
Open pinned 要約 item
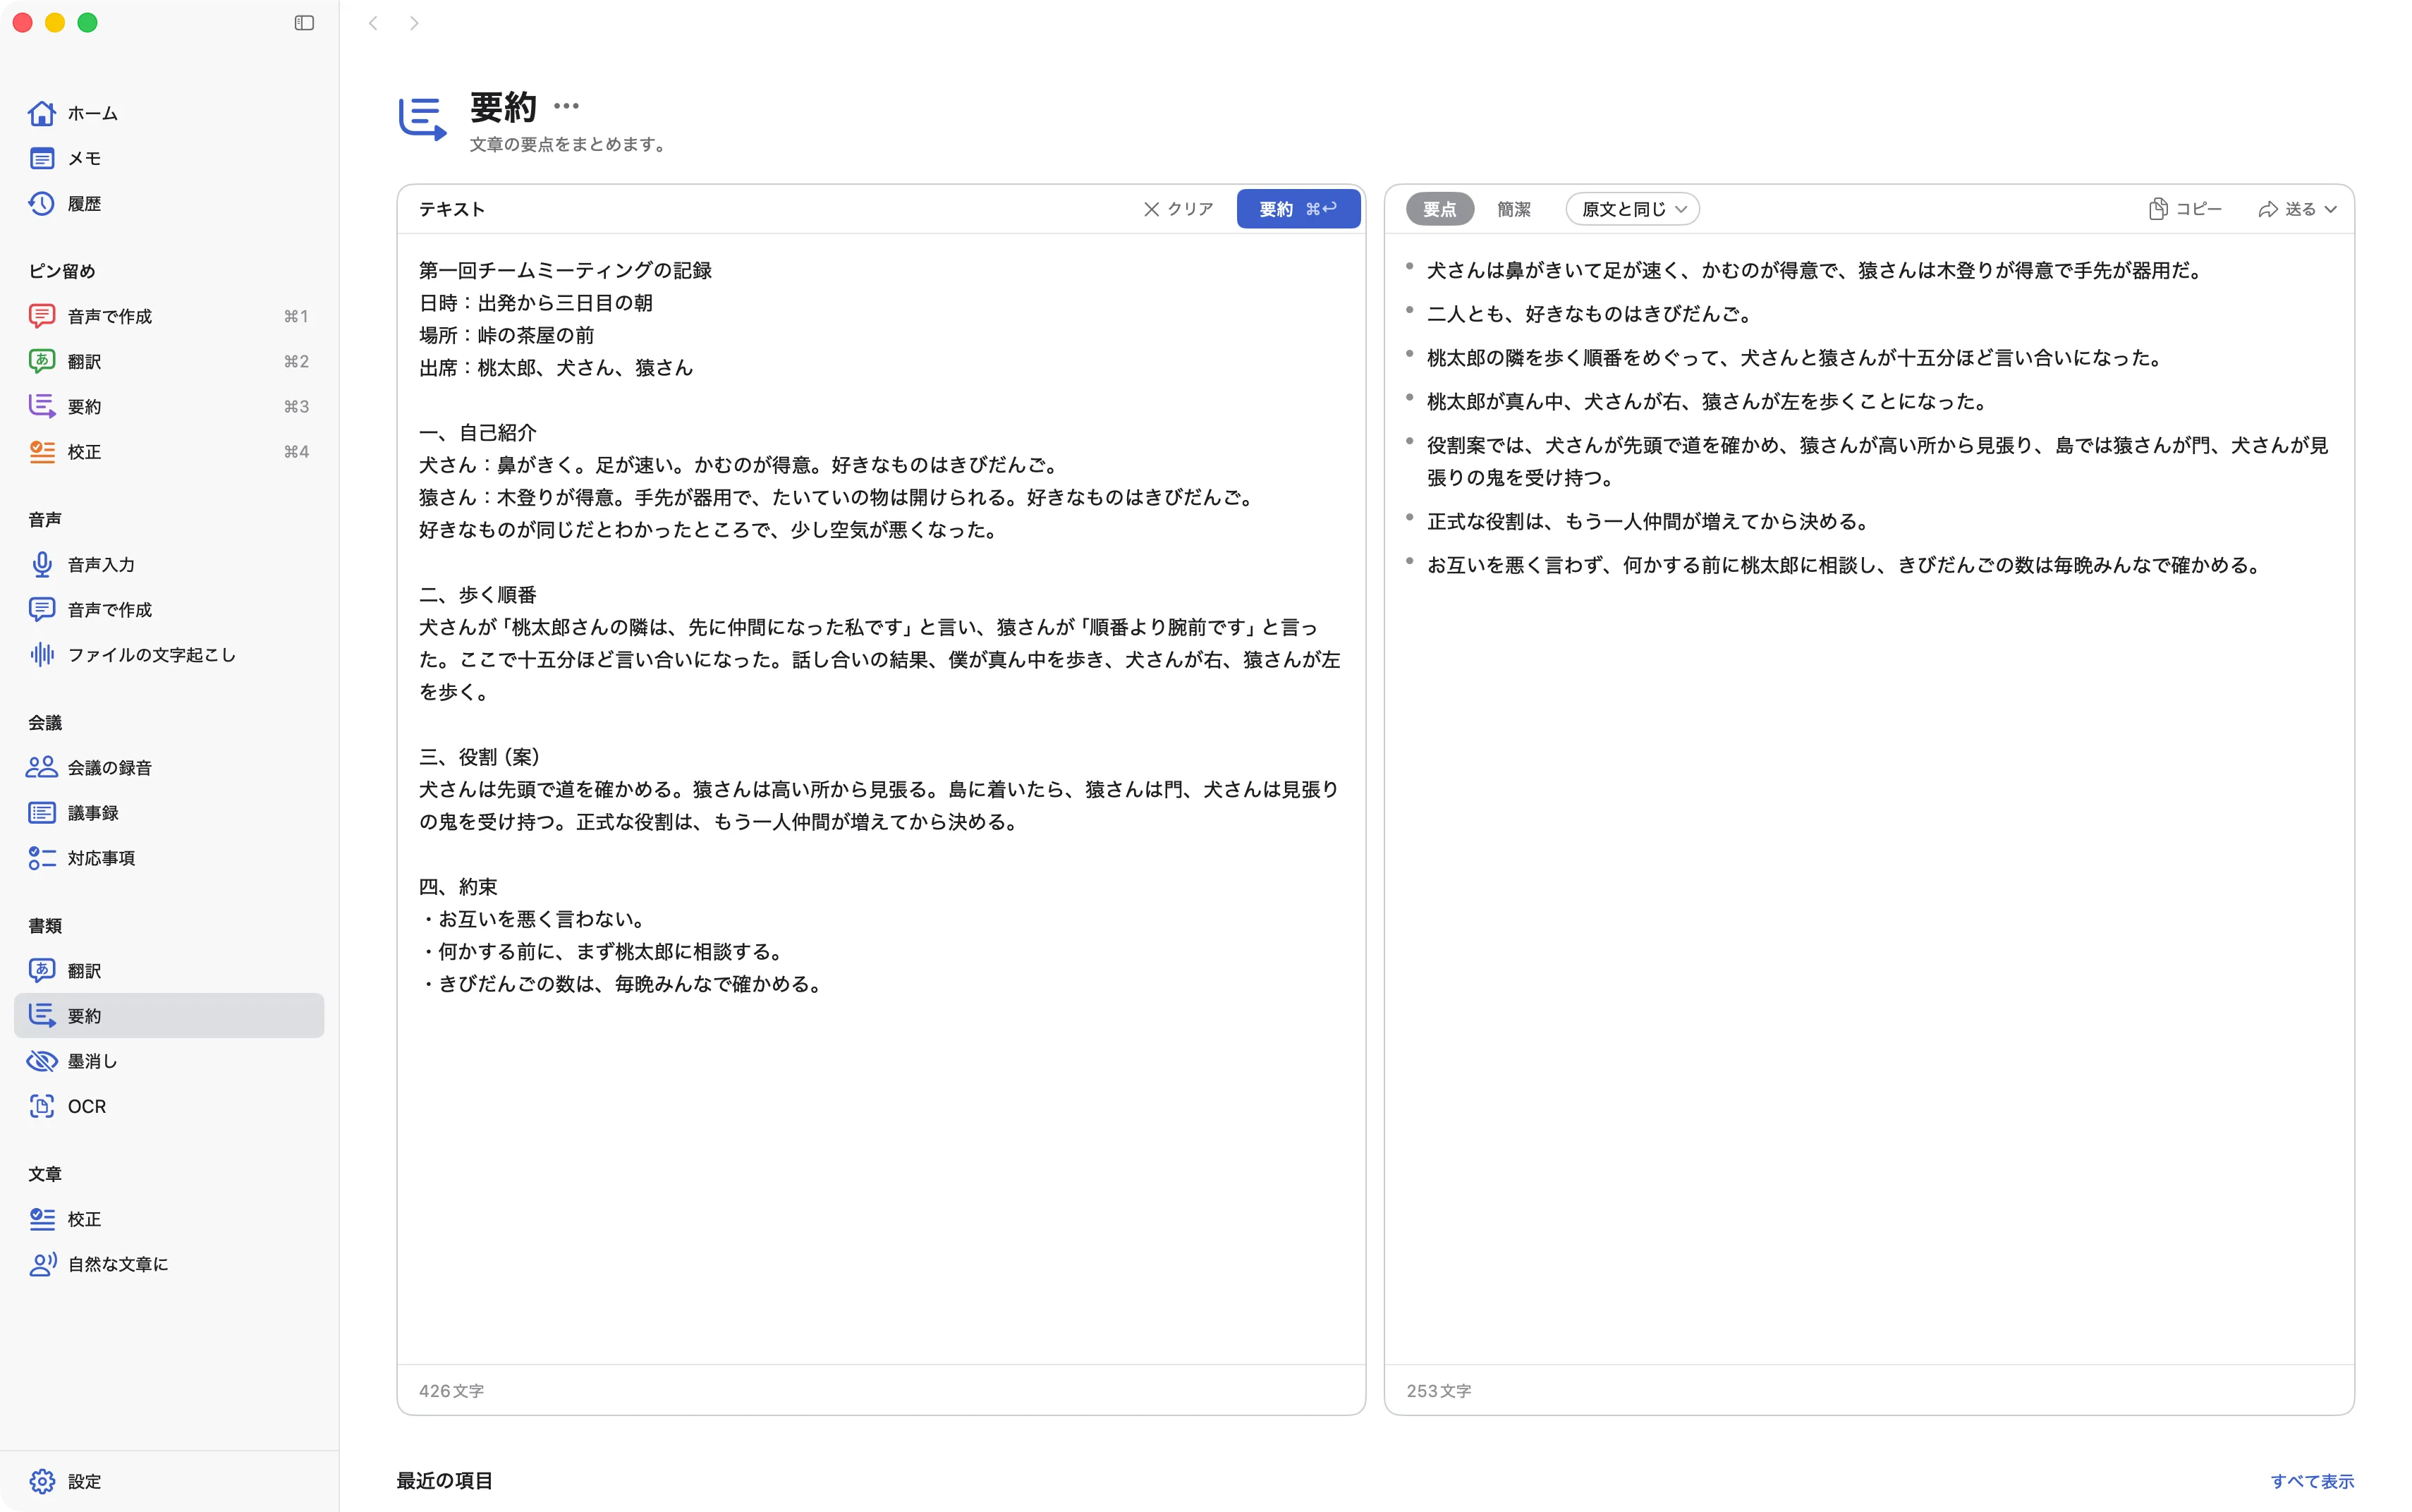169,406
